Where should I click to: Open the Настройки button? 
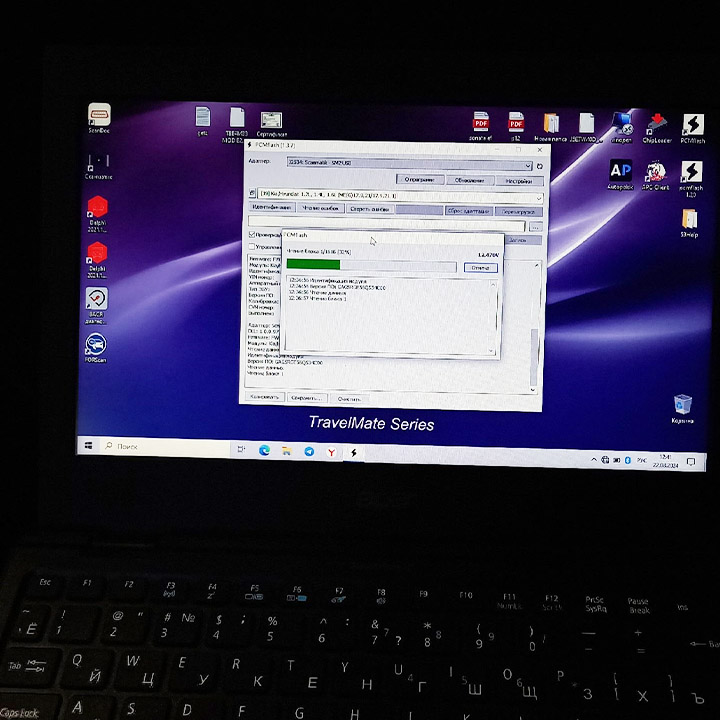[x=519, y=181]
